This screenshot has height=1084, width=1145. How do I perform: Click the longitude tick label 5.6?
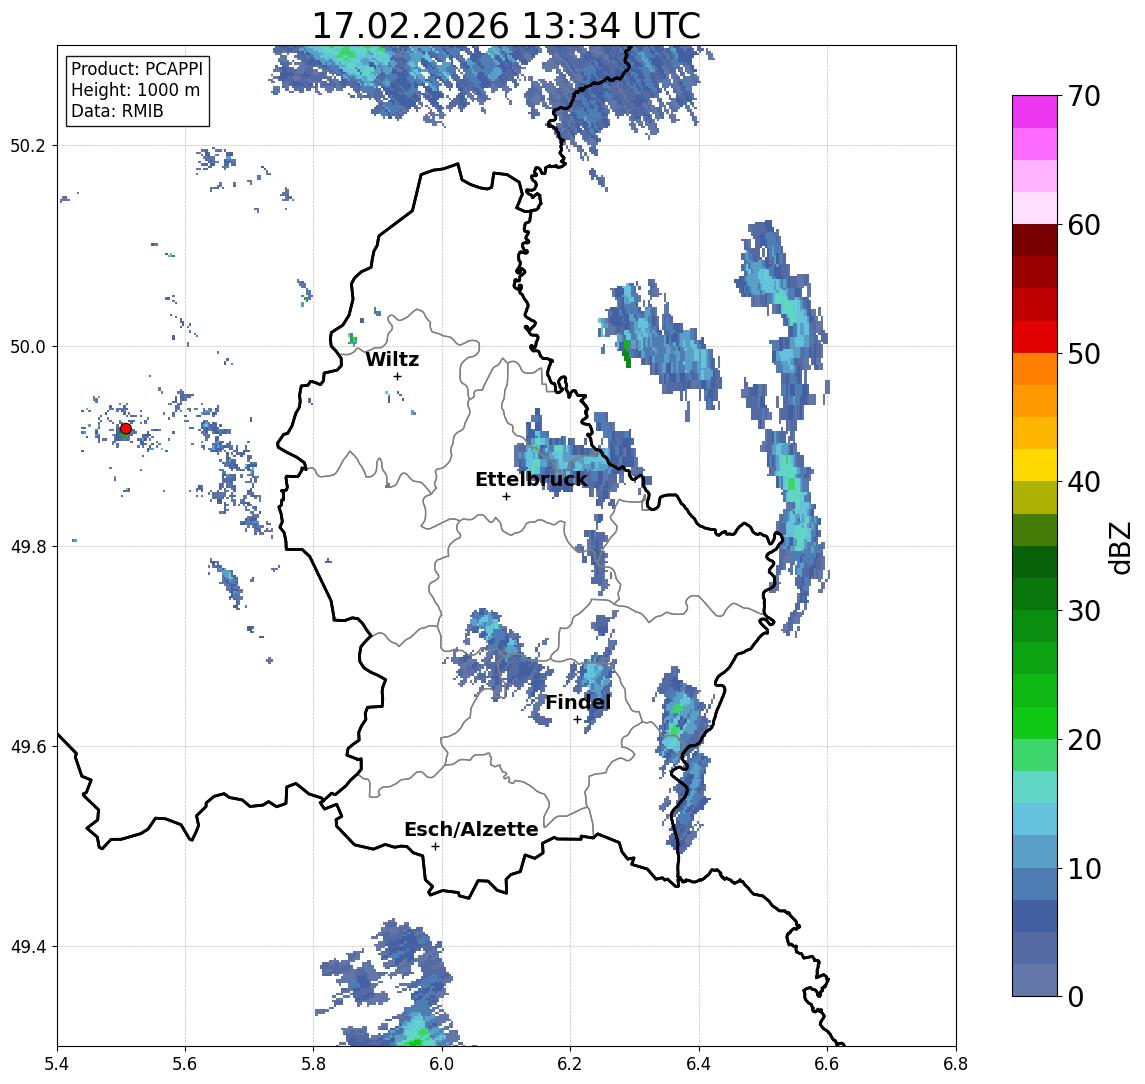pos(185,1064)
